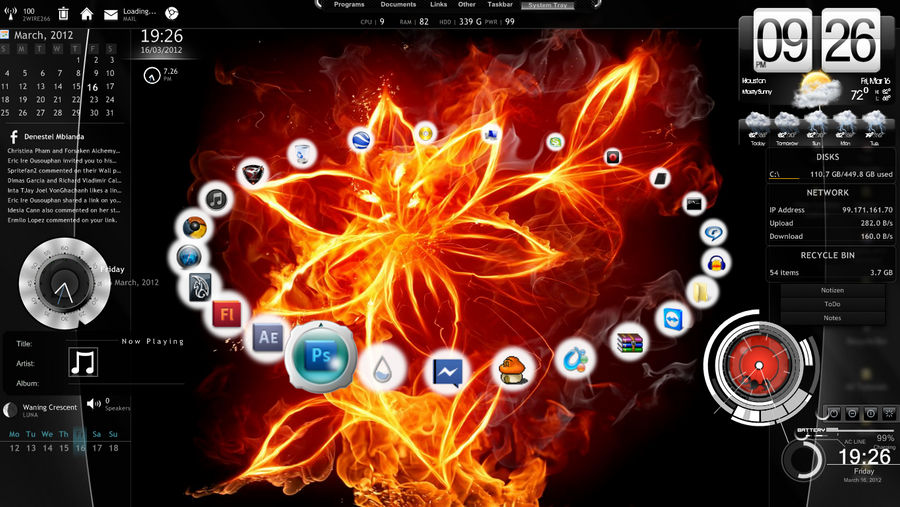Screen dimensions: 900x507
Task: Click the blue swirl dock icon
Action: pos(575,359)
